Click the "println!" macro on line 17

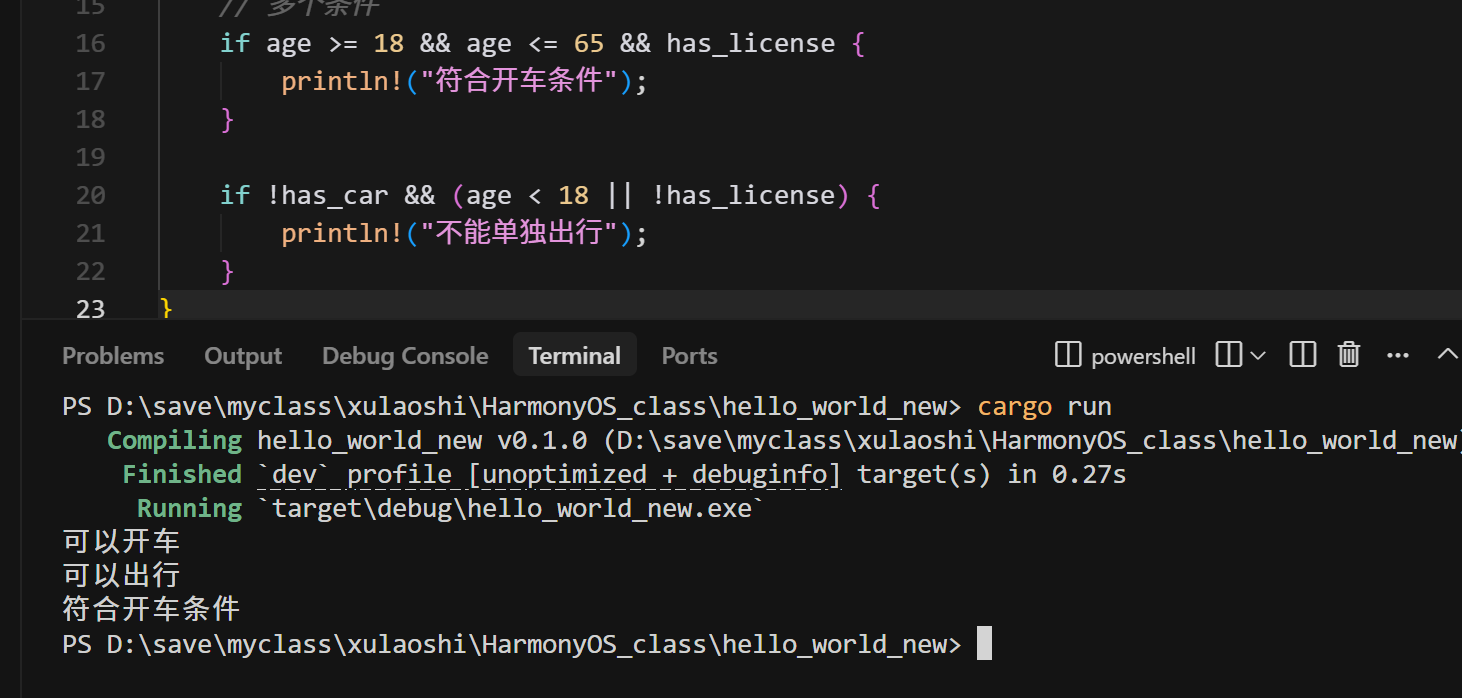pyautogui.click(x=342, y=81)
